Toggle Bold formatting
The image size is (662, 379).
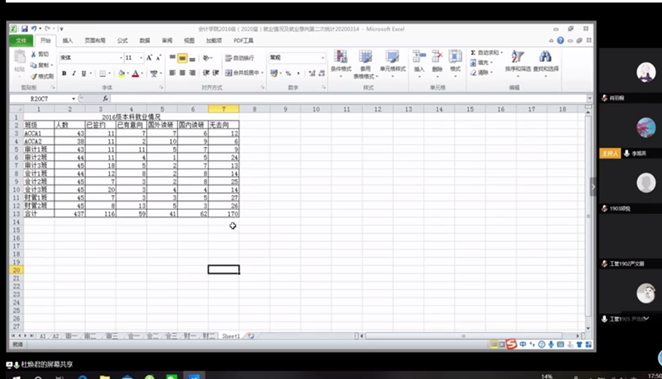click(x=64, y=73)
